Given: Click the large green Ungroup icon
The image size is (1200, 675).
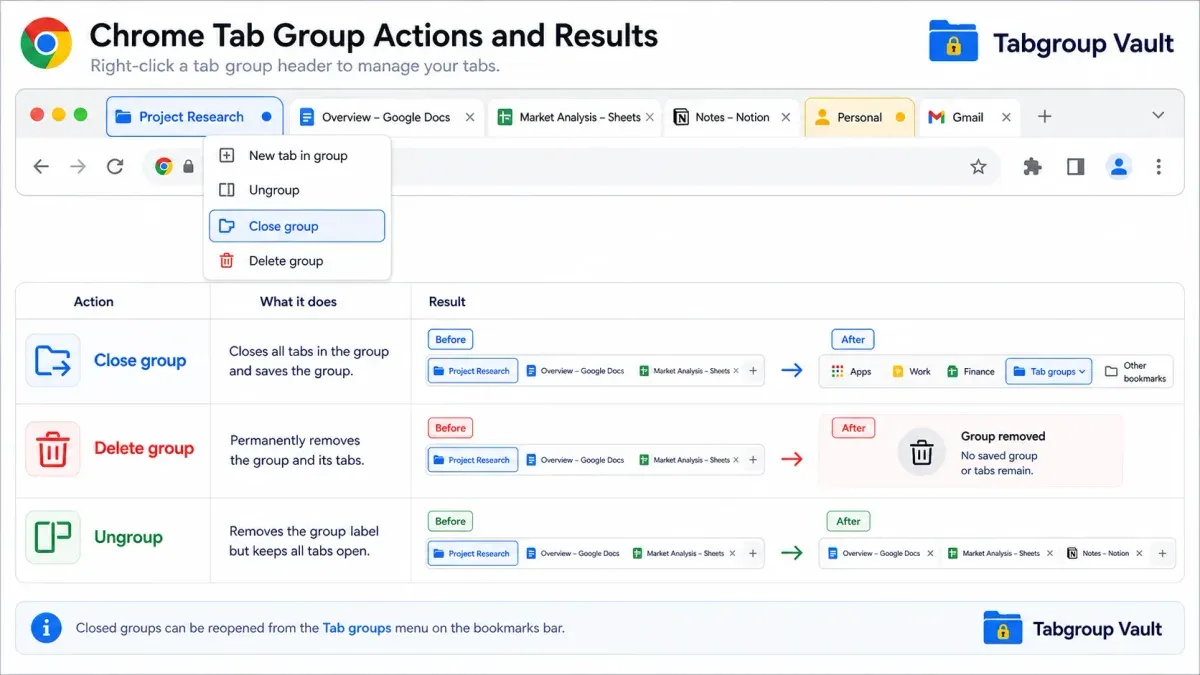Looking at the screenshot, I should (x=53, y=537).
